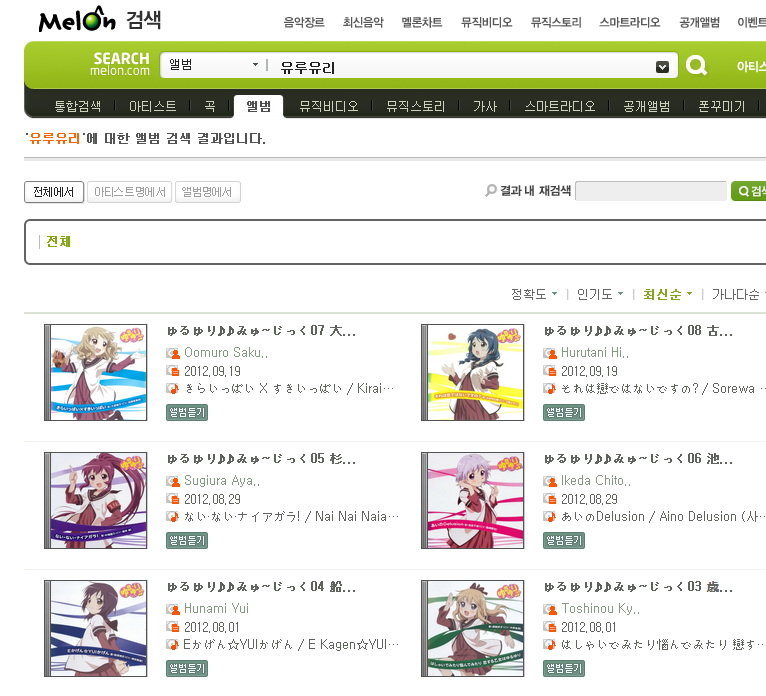
Task: Click magnifier icon next to 결과 내 재검색
Action: pyautogui.click(x=490, y=190)
